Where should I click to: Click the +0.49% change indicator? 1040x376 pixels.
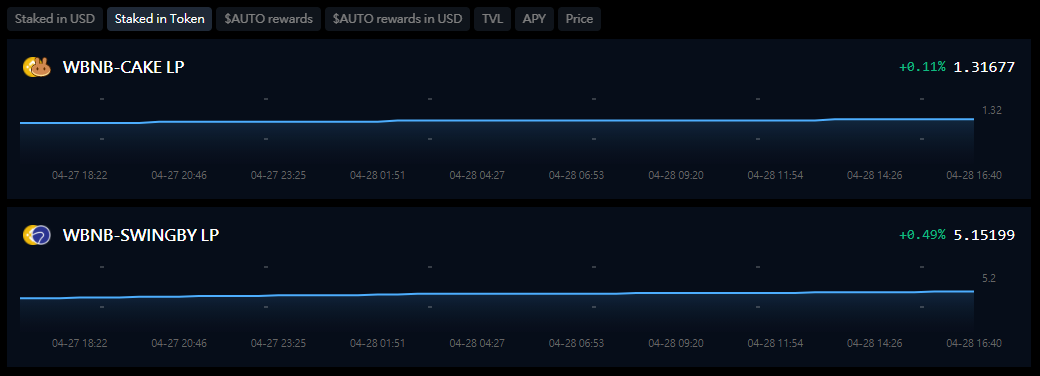[922, 235]
